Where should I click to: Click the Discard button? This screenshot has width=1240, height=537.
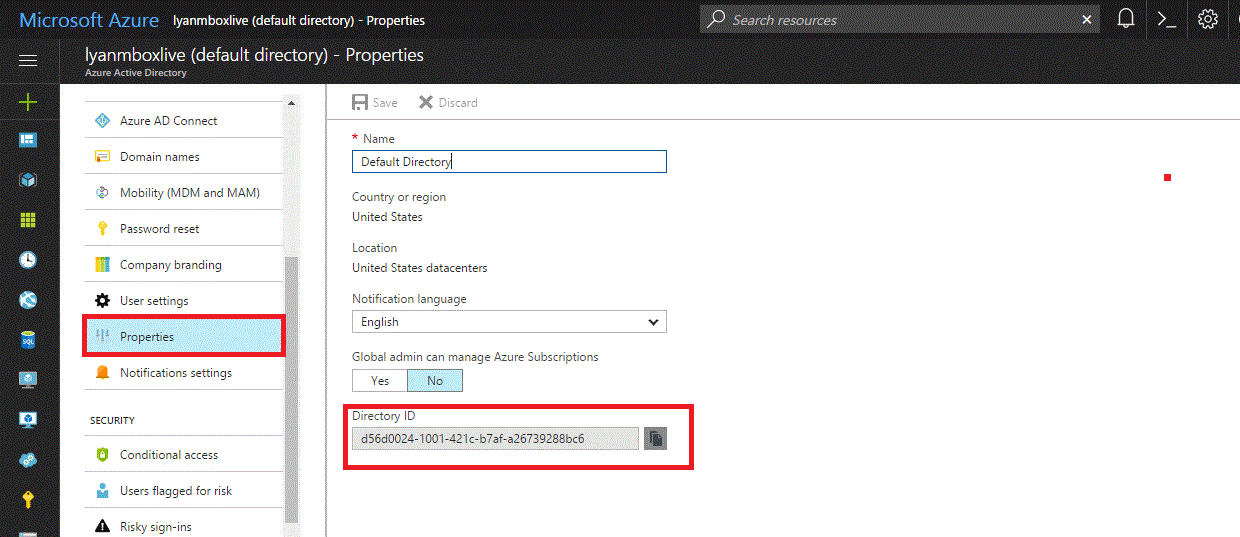coord(448,103)
